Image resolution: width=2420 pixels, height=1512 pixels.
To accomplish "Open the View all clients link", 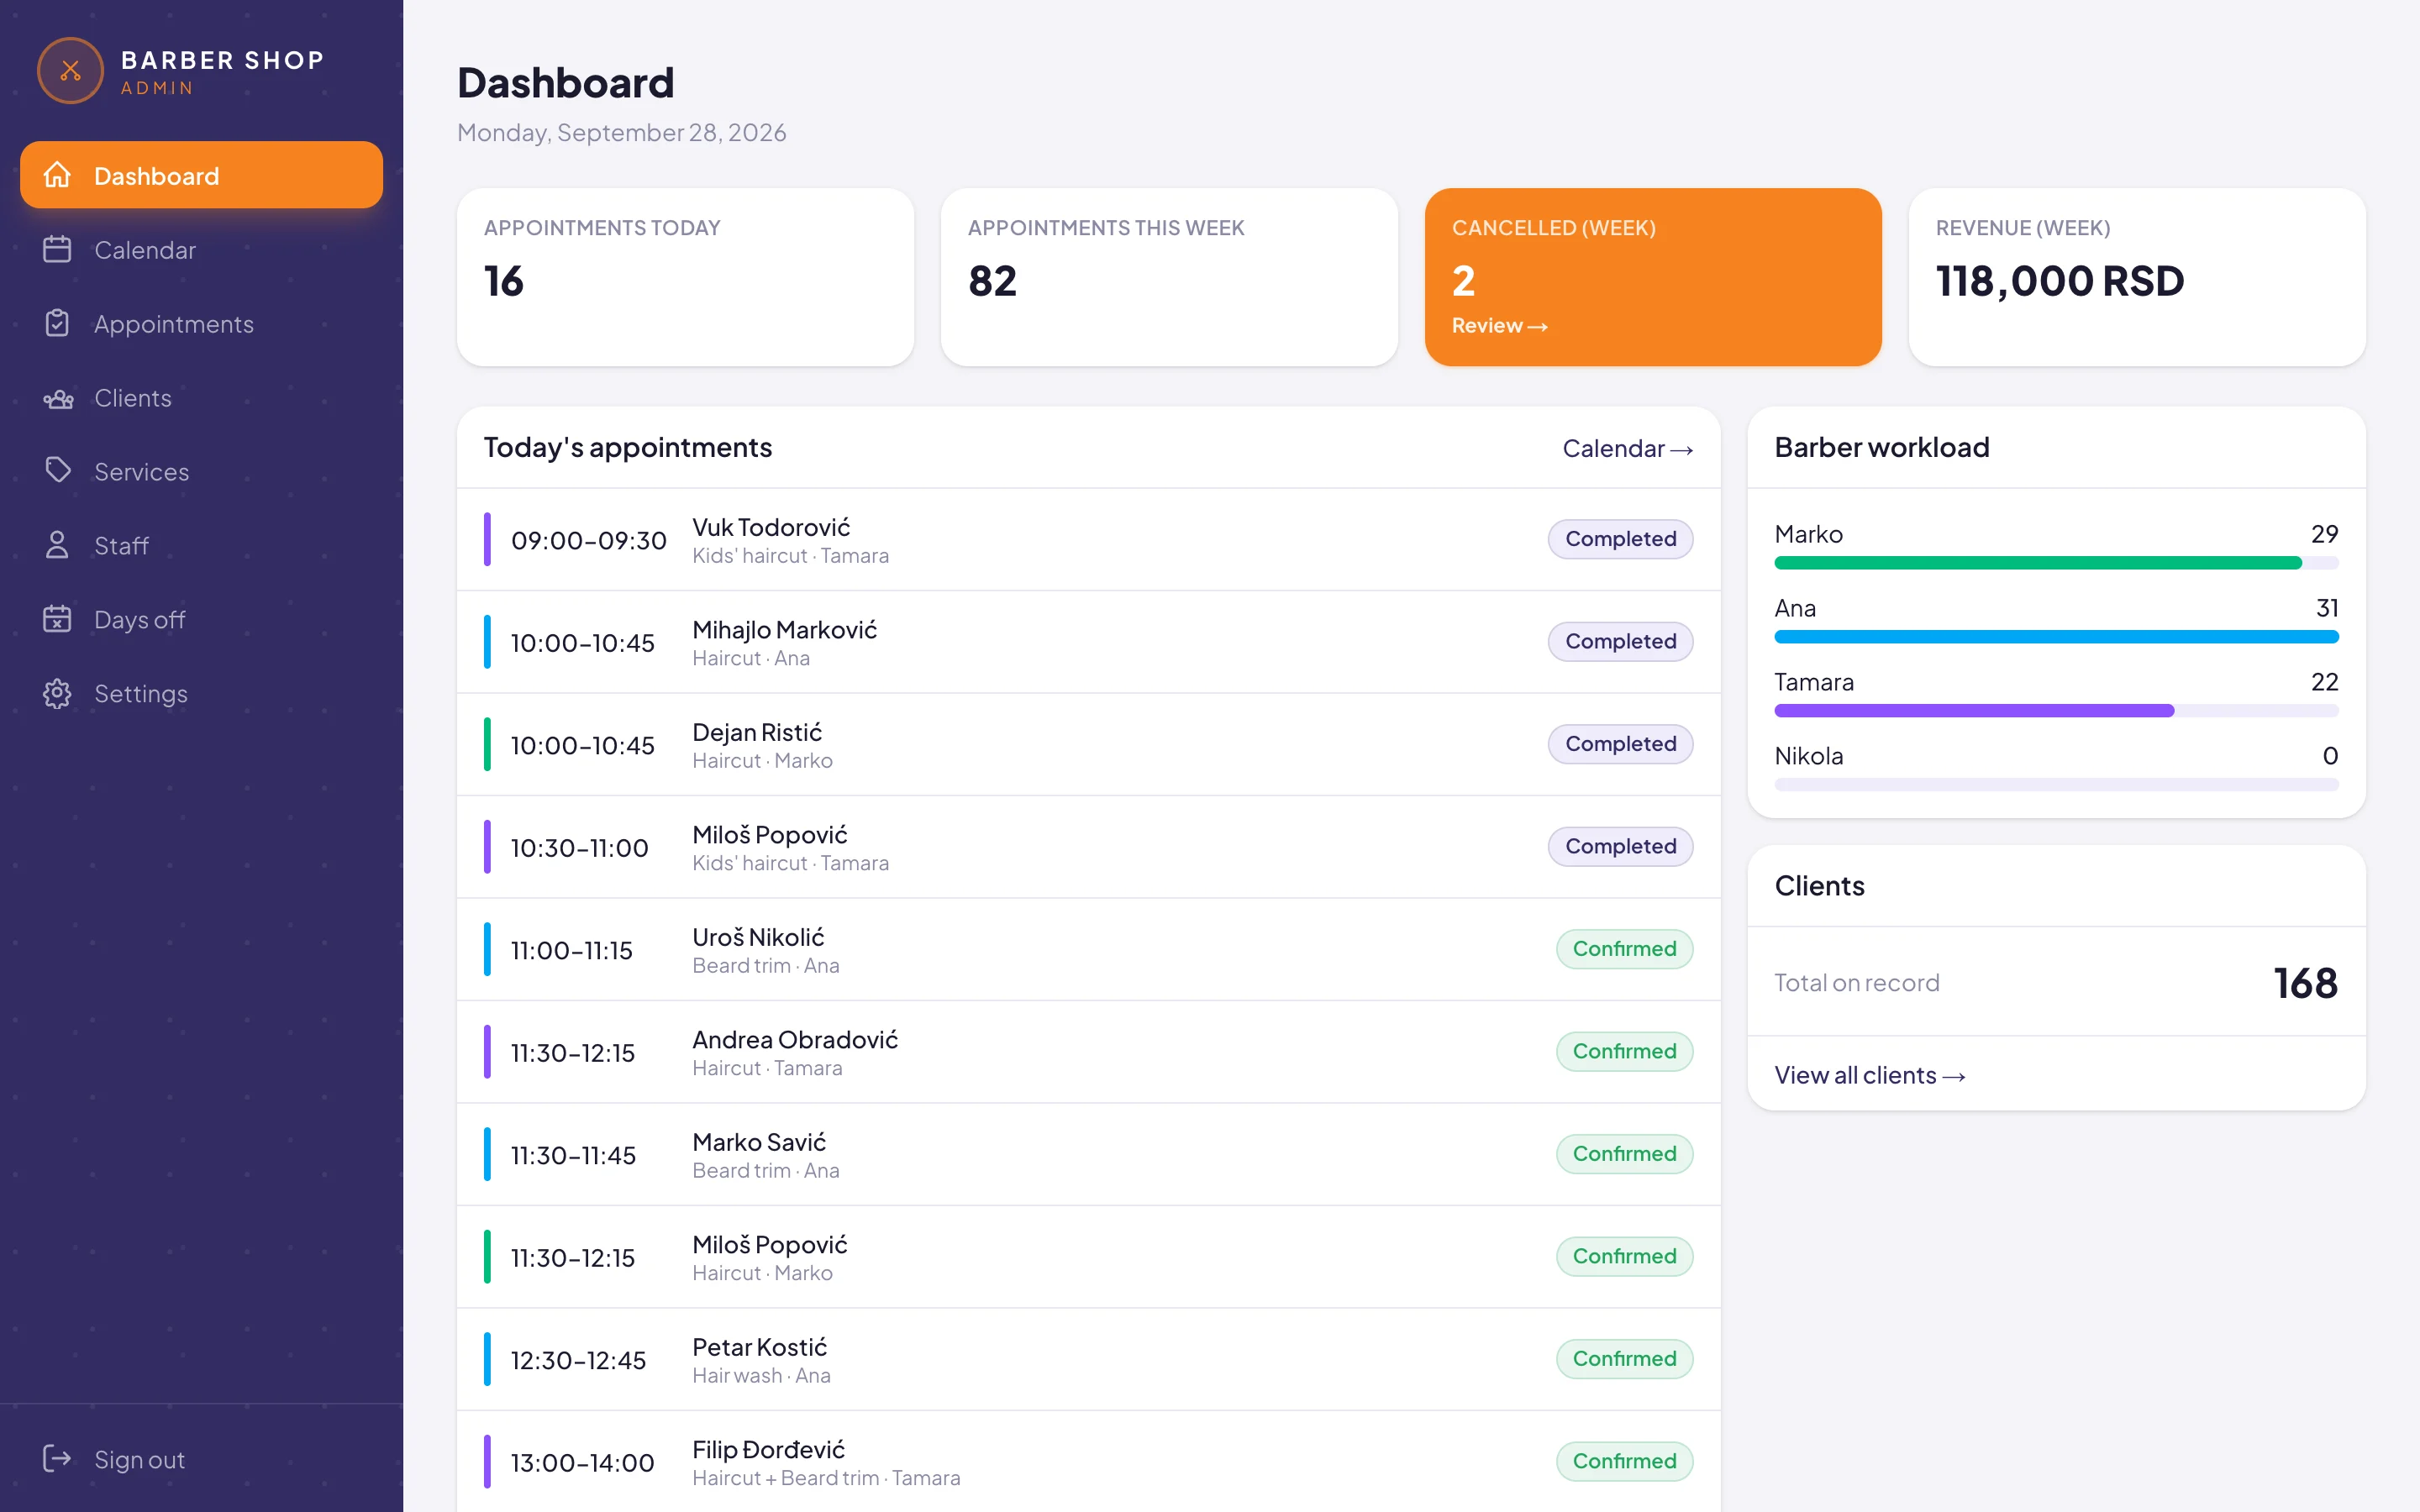I will click(x=1869, y=1075).
